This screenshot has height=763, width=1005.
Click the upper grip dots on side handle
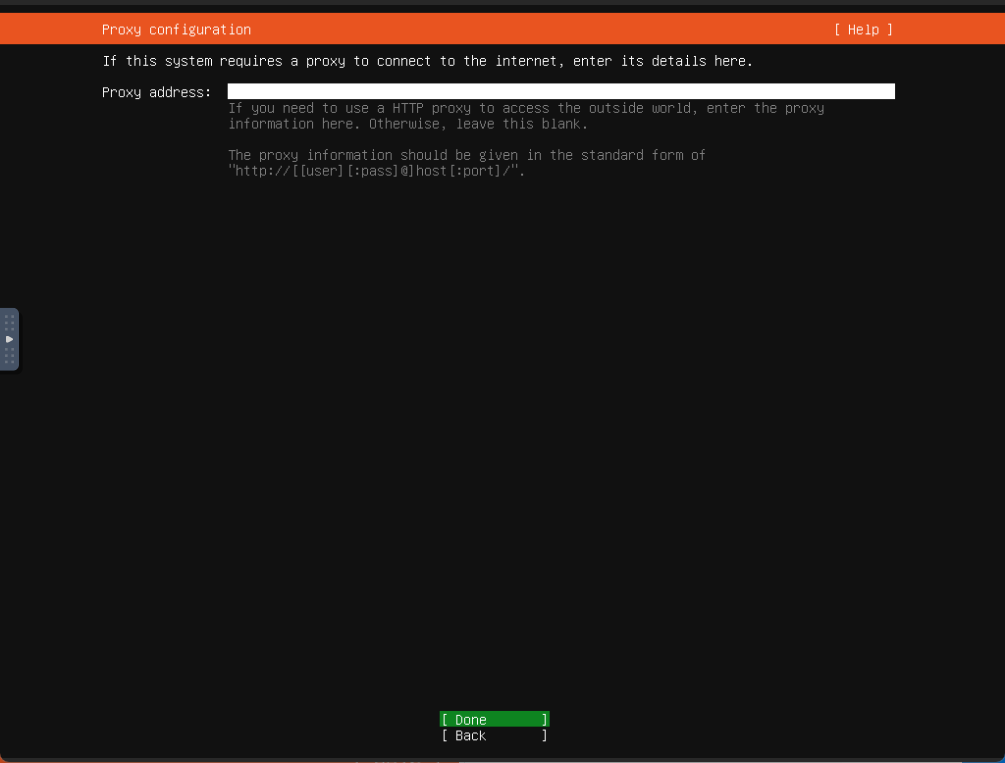coord(9,322)
